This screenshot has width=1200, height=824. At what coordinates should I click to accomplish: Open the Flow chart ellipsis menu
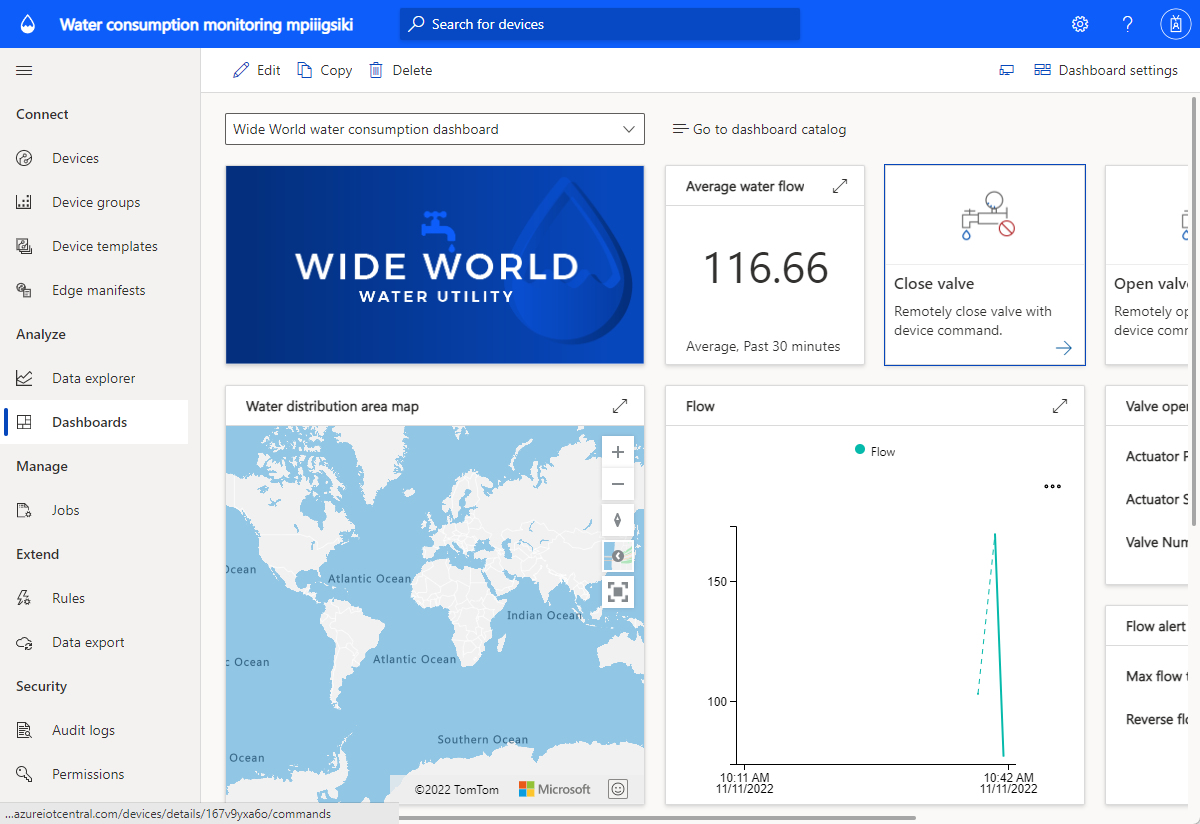click(1052, 487)
